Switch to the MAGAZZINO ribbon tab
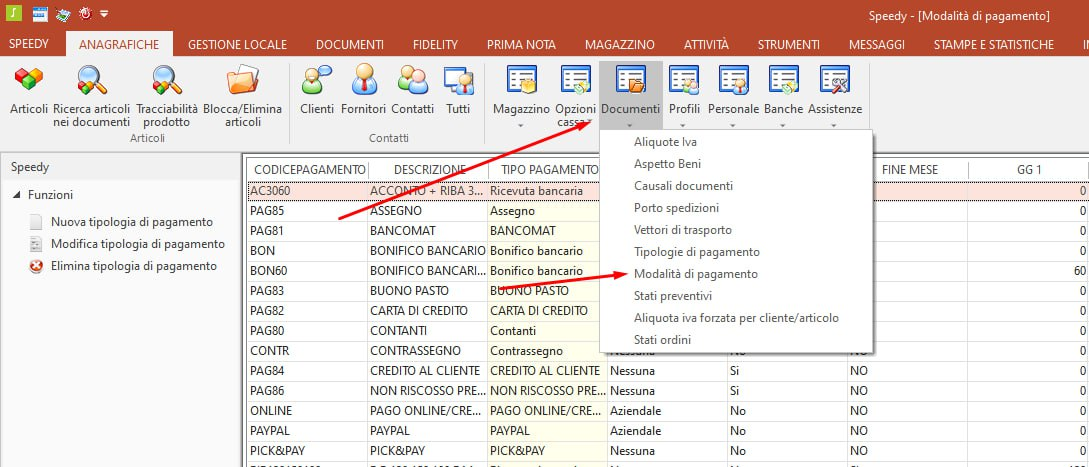The image size is (1089, 467). (x=620, y=44)
